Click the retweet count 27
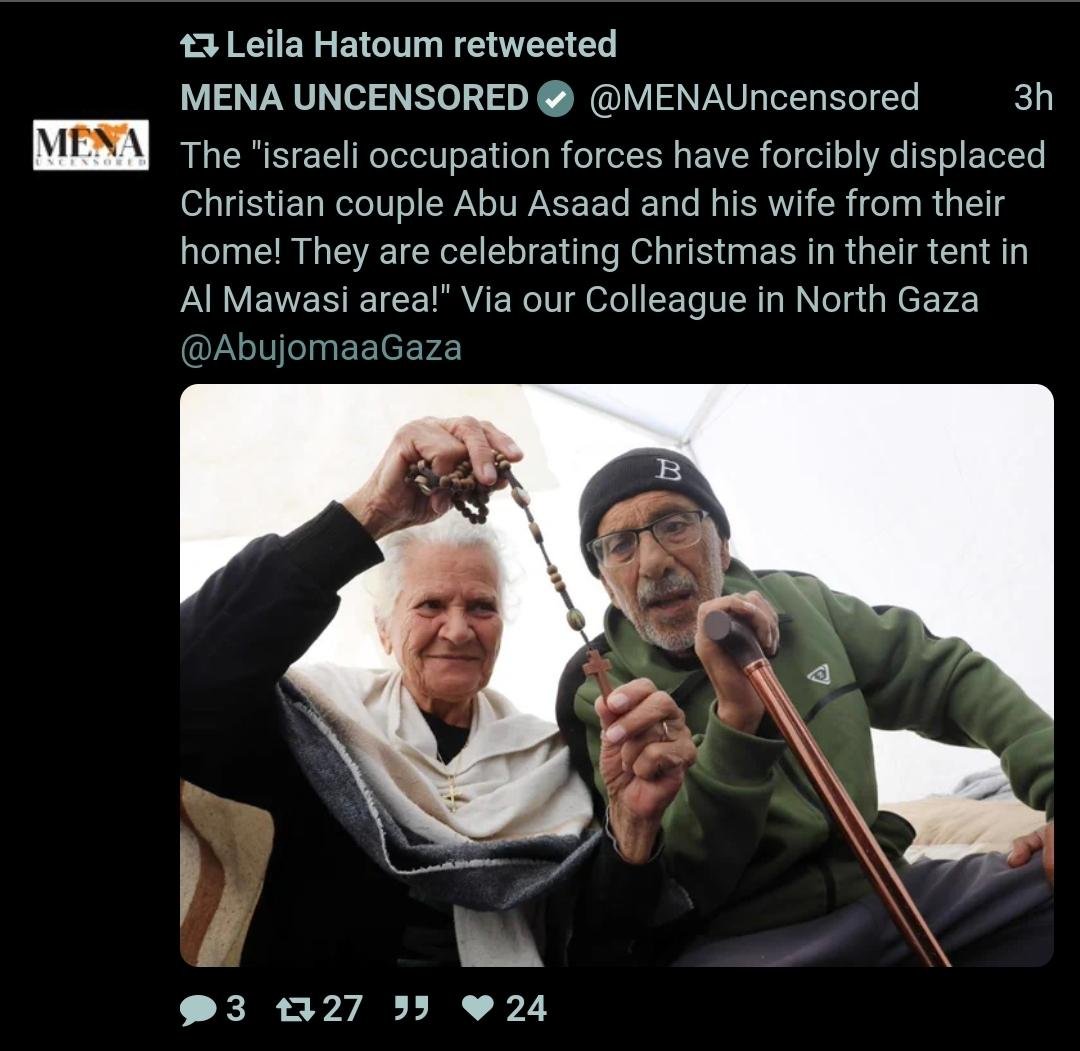Viewport: 1080px width, 1051px height. [342, 1009]
